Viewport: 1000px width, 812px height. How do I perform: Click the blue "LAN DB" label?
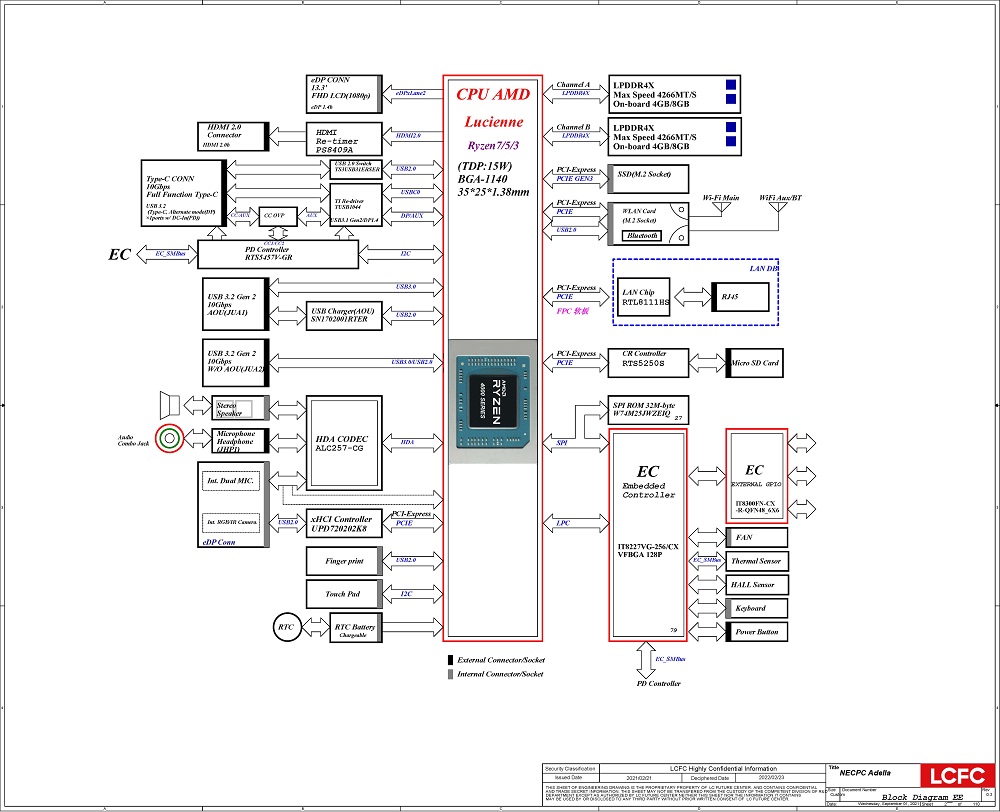763,269
